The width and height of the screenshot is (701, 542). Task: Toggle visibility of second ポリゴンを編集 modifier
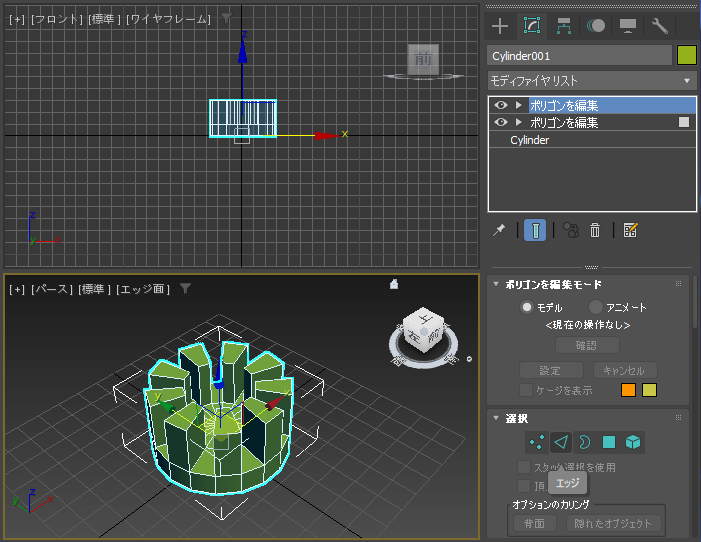[x=501, y=122]
